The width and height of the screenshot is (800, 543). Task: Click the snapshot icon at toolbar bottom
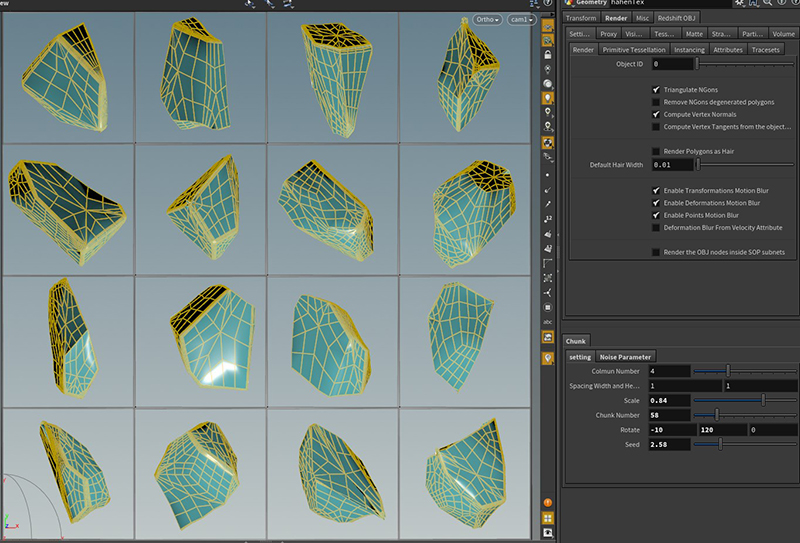(547, 533)
